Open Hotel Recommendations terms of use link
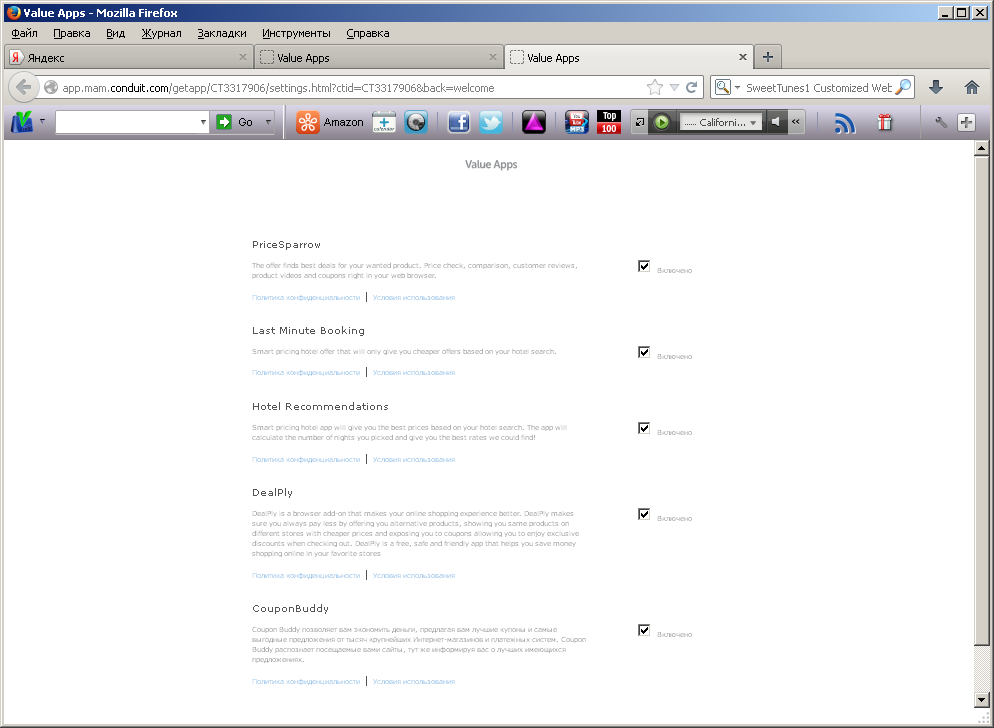 pyautogui.click(x=414, y=459)
